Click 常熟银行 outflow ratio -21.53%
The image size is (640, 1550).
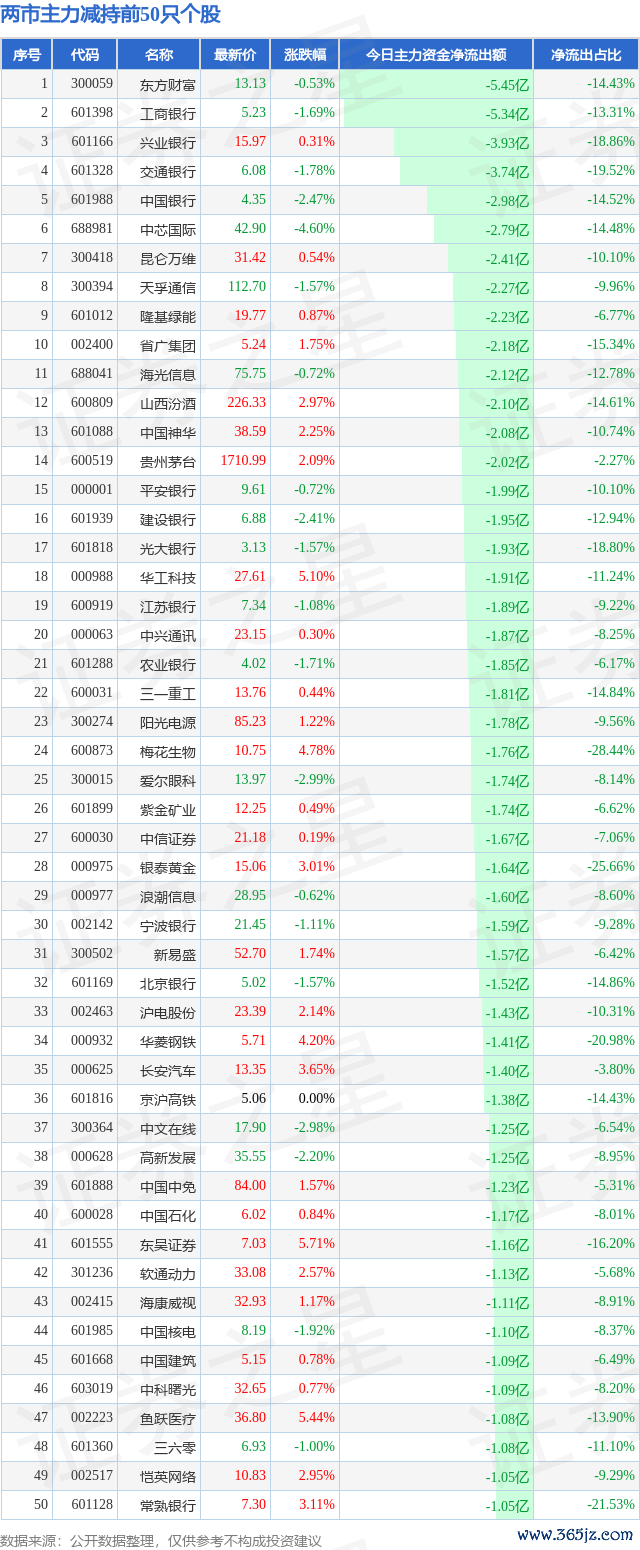(x=610, y=1505)
